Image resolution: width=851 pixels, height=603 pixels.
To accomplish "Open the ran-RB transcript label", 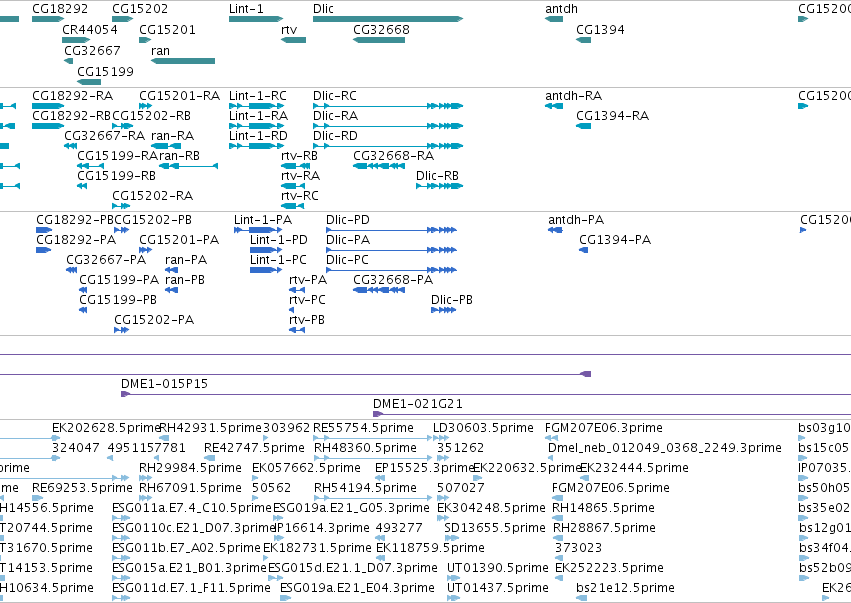I will coord(179,156).
